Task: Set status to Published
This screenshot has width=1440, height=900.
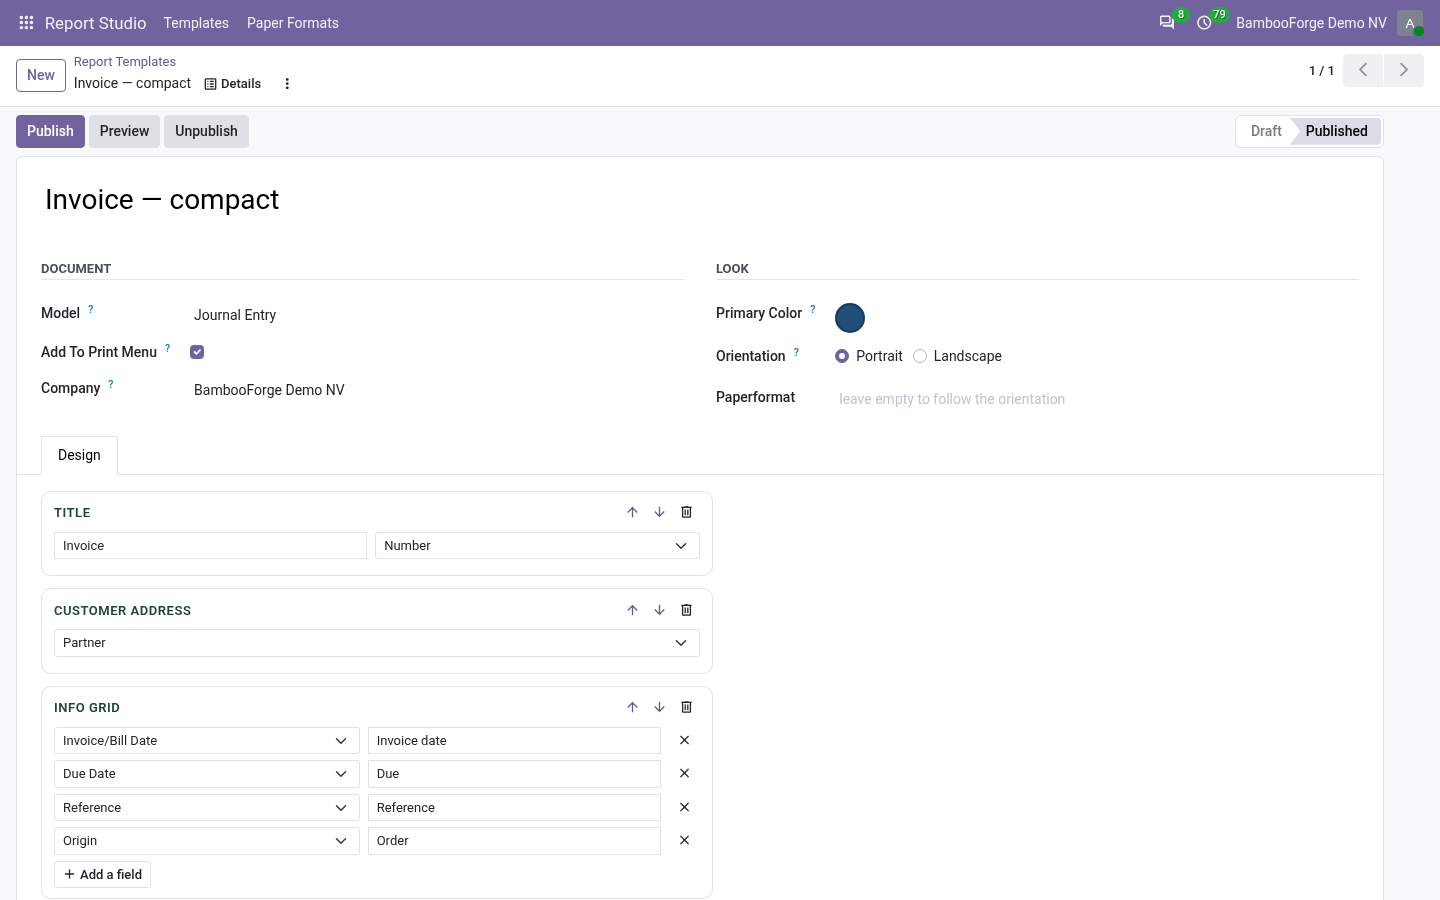Action: coord(1336,131)
